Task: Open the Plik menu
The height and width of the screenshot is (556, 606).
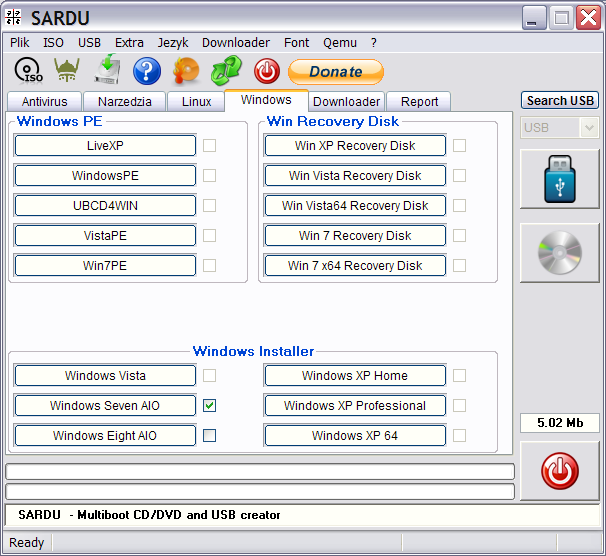Action: pyautogui.click(x=19, y=43)
